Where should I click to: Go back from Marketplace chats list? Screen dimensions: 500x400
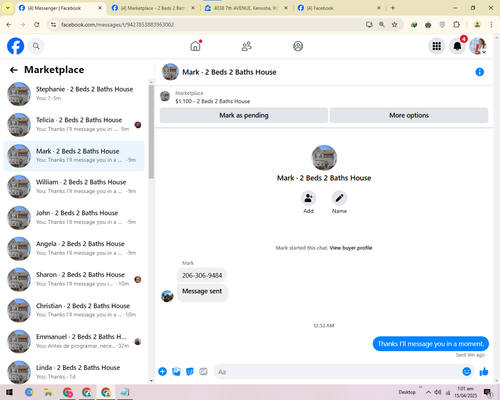click(13, 70)
